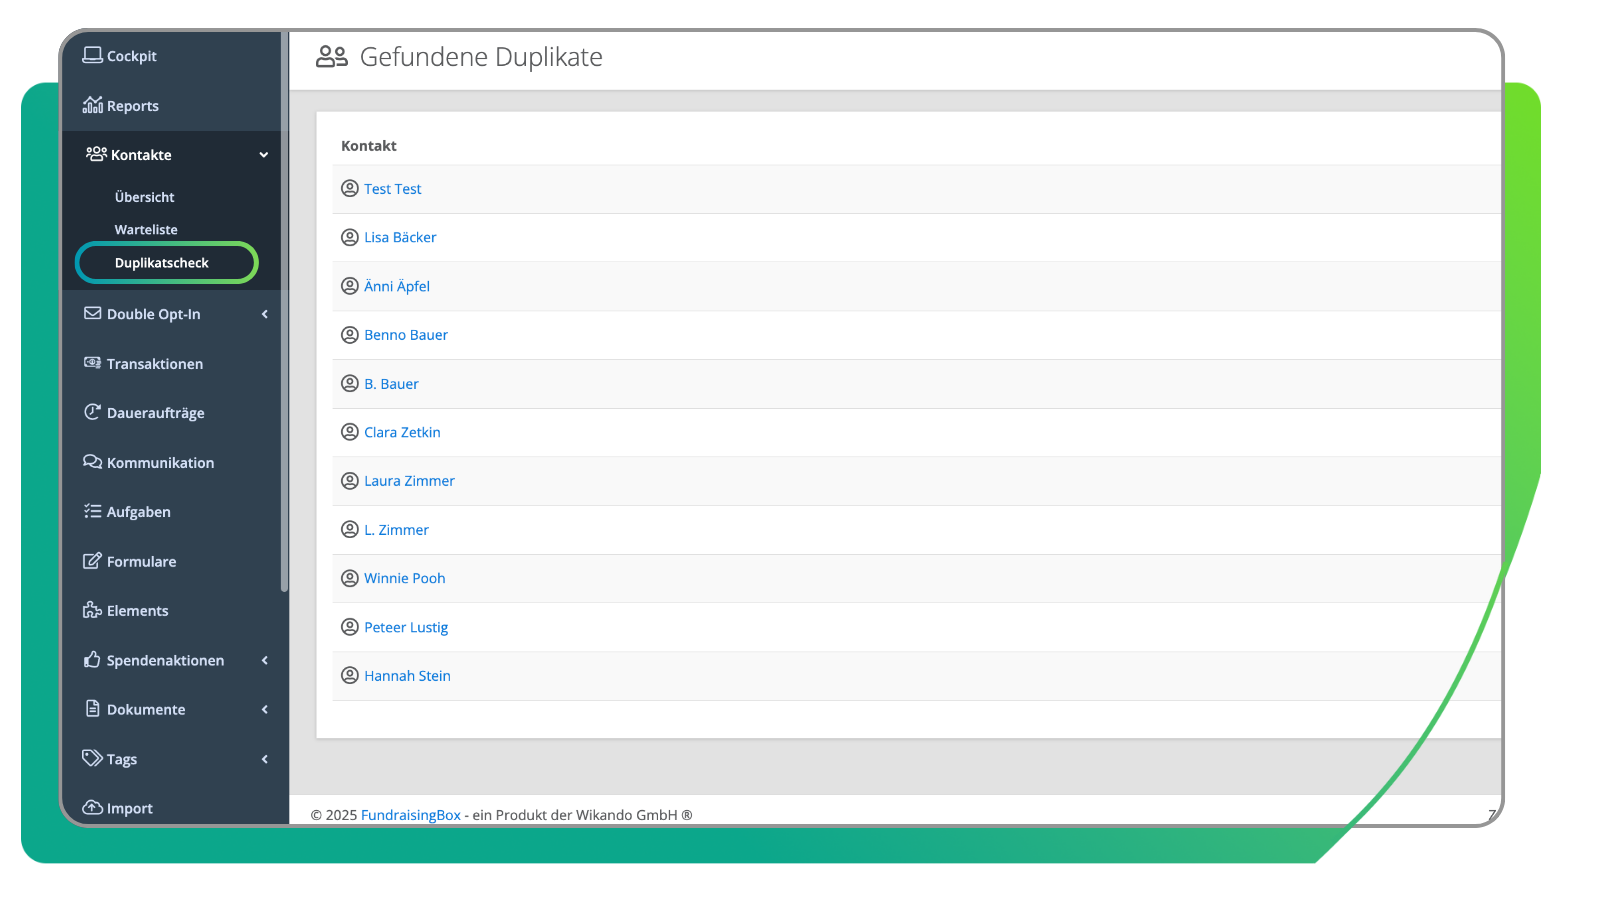Click the Transaktionen money icon
The width and height of the screenshot is (1600, 900).
[93, 363]
